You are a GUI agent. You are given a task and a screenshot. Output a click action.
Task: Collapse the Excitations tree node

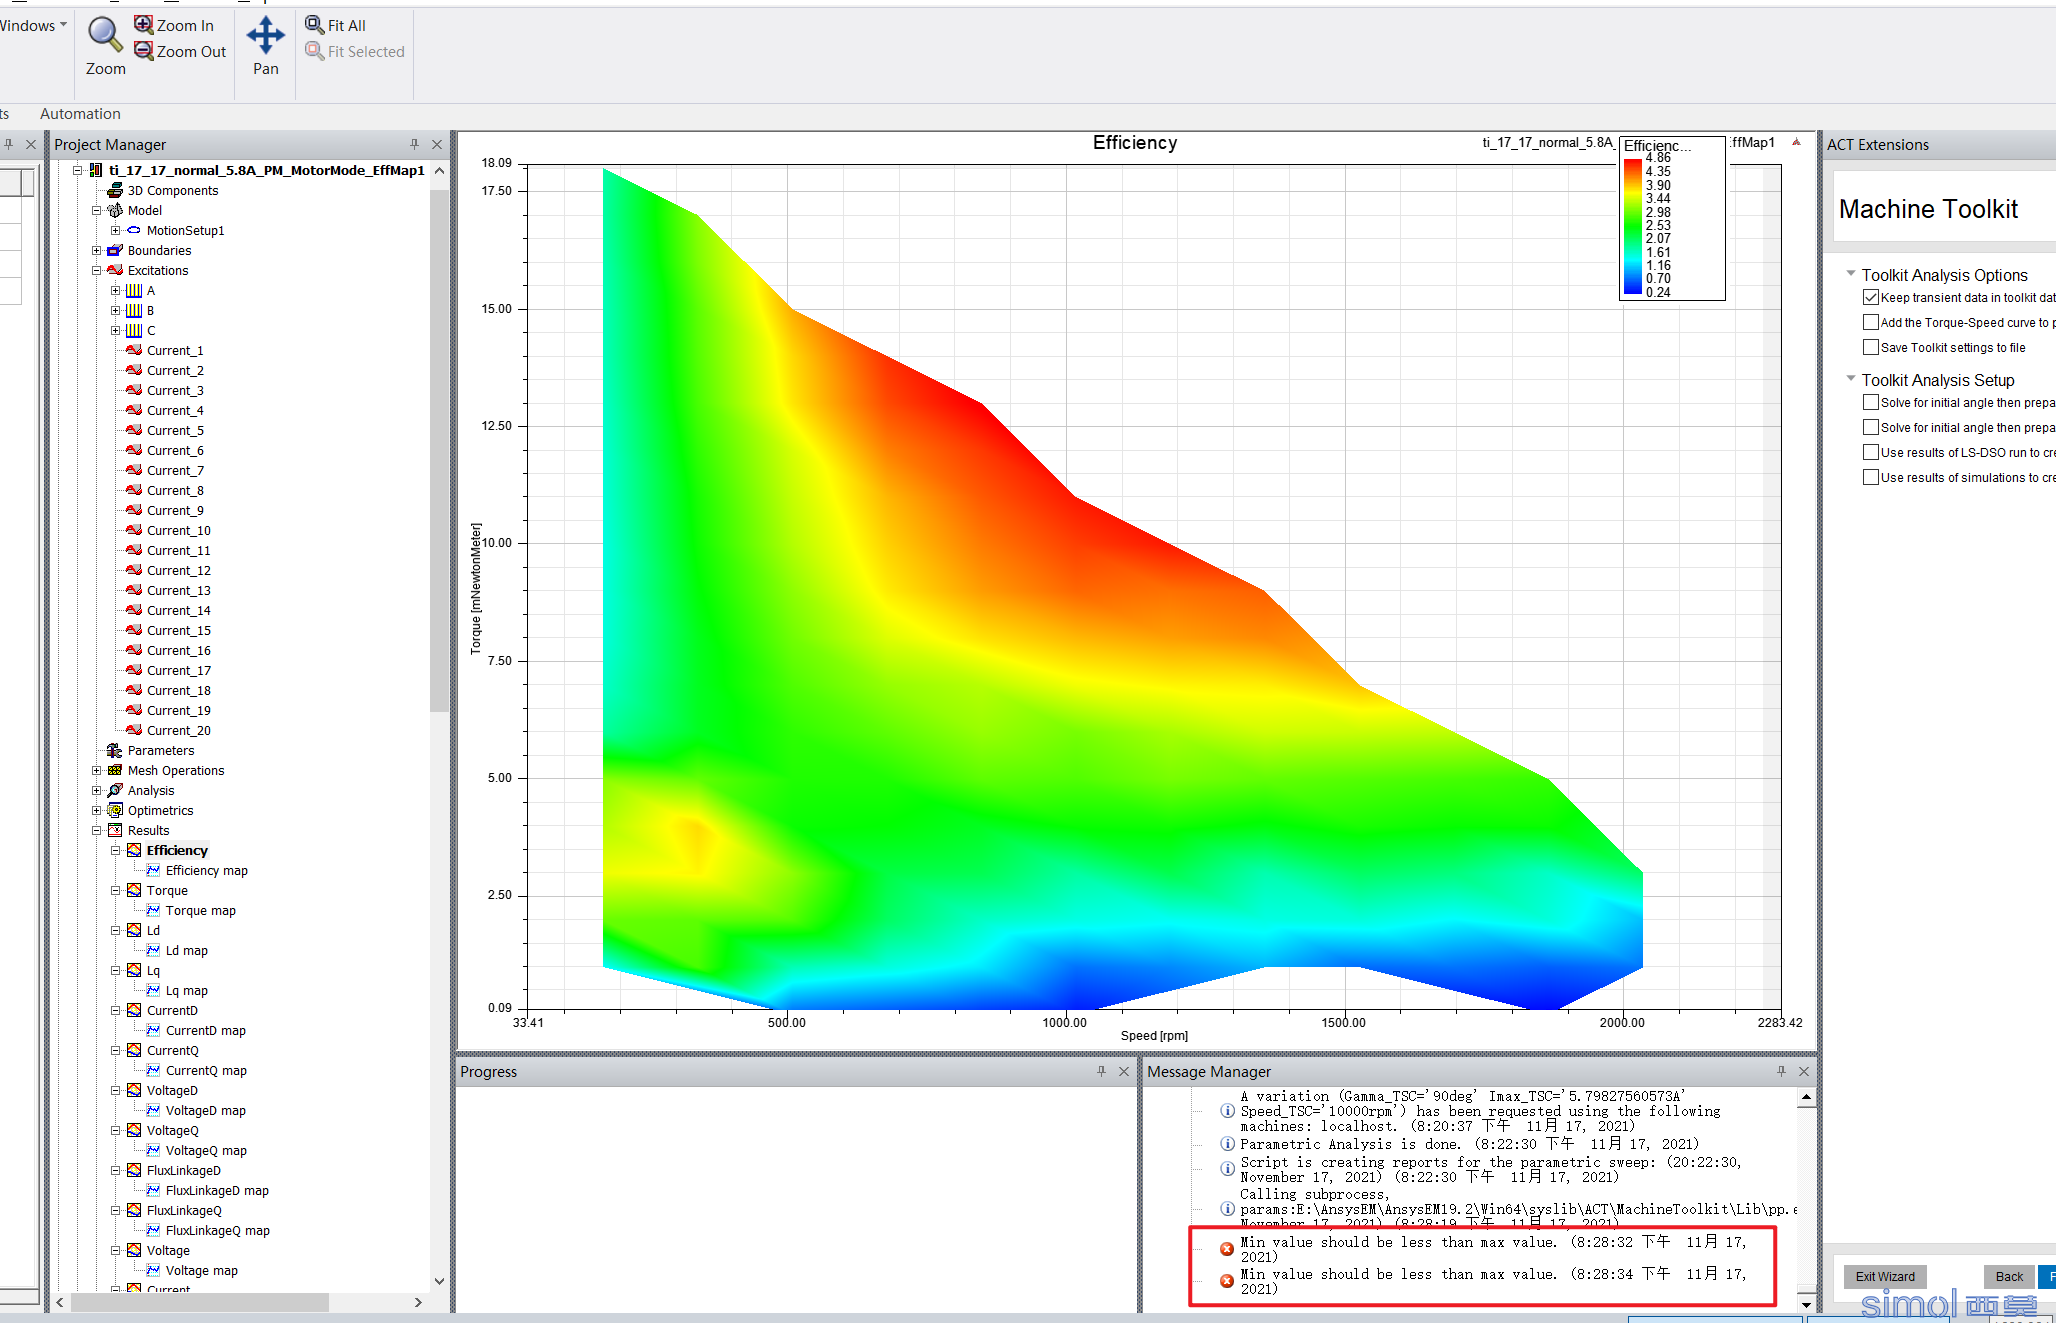tap(97, 270)
